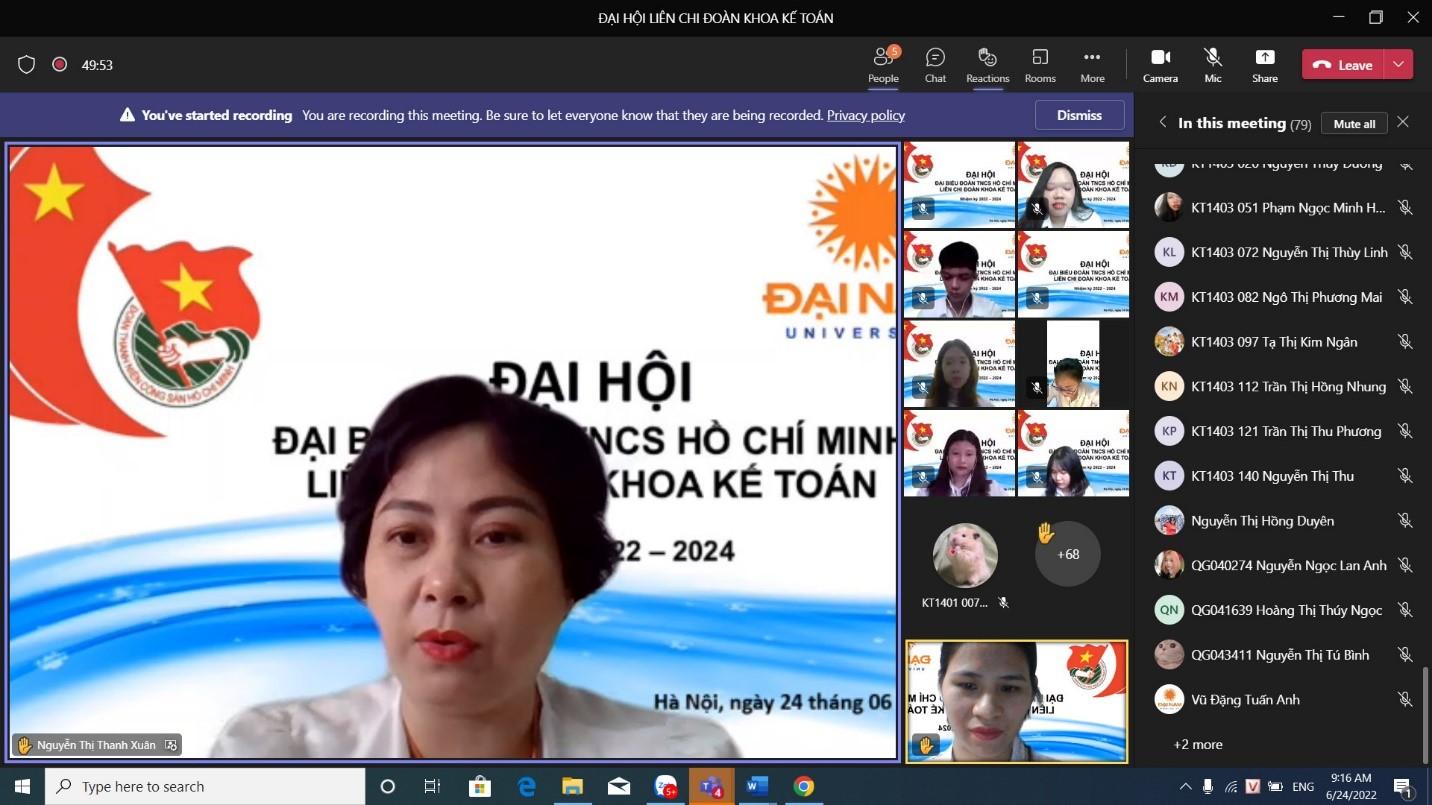Share your screen content
Image resolution: width=1432 pixels, height=805 pixels.
[1265, 65]
